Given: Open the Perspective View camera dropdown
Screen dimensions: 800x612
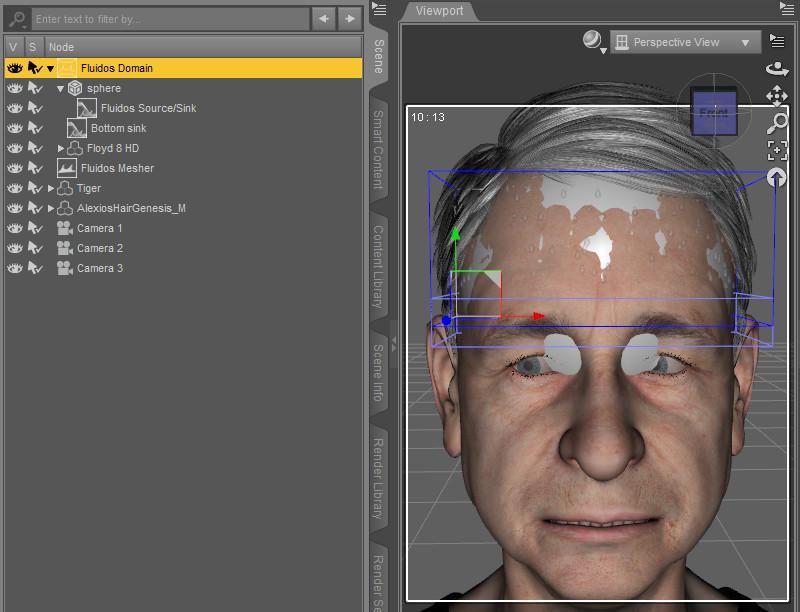Looking at the screenshot, I should click(685, 42).
